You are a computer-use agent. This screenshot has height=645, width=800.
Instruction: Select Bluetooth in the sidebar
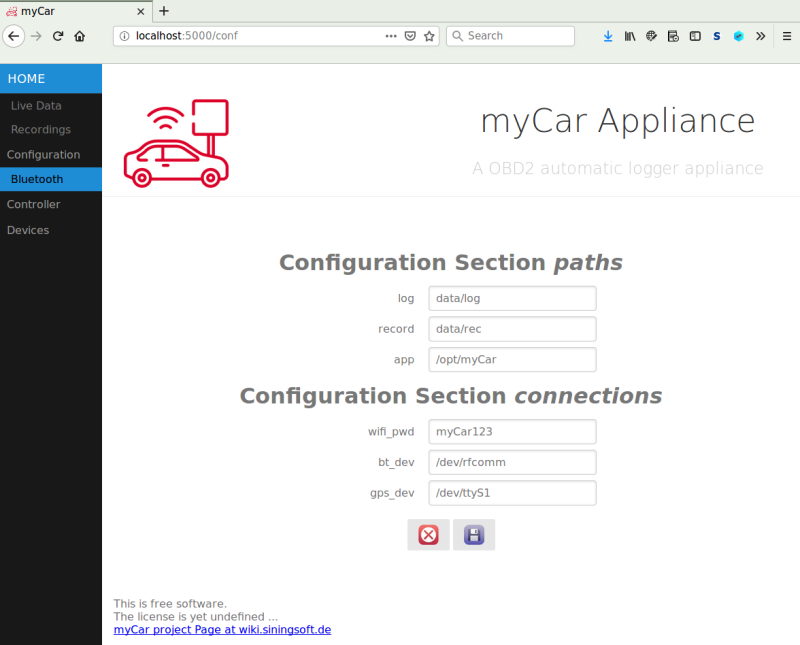(x=35, y=179)
